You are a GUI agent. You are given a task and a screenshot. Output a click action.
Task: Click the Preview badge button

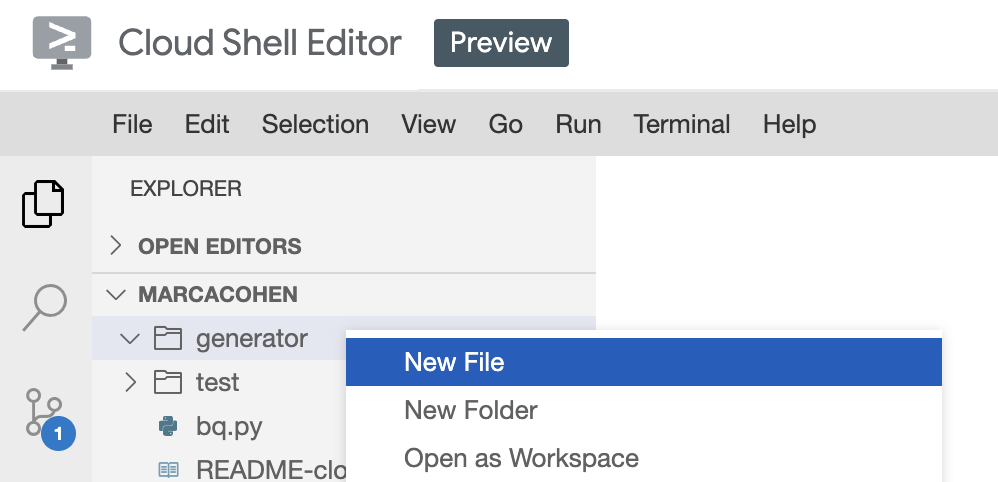[501, 43]
